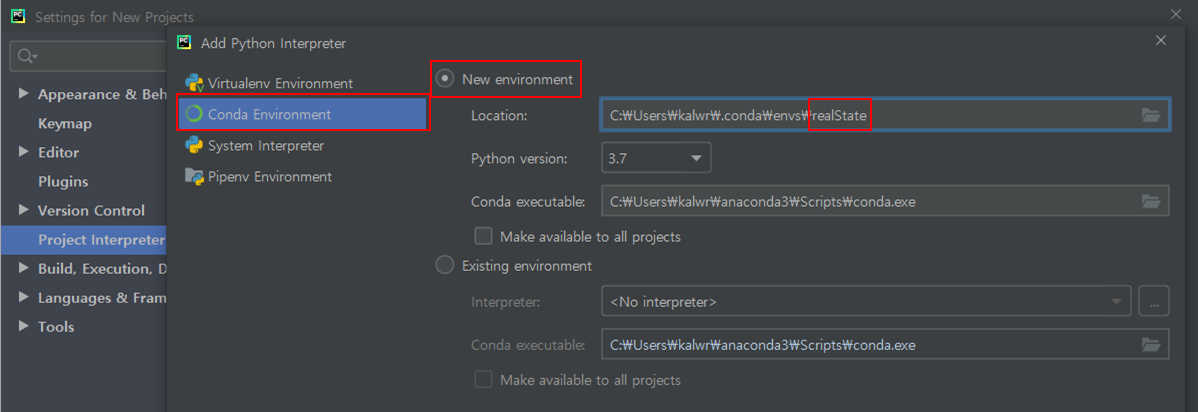Click the Location label

pyautogui.click(x=499, y=115)
